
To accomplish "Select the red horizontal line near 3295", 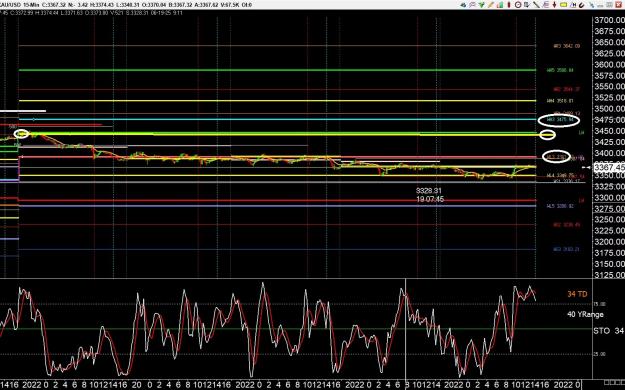I will (277, 201).
